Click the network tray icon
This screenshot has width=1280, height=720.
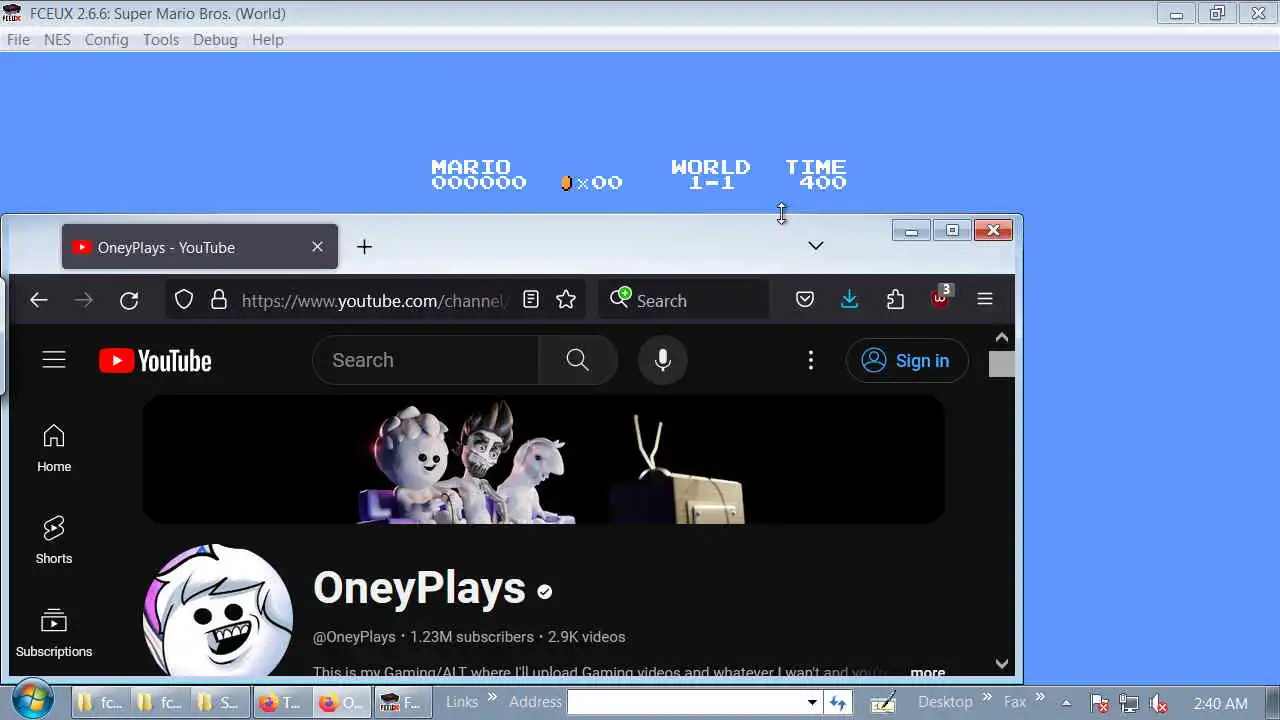click(1128, 703)
